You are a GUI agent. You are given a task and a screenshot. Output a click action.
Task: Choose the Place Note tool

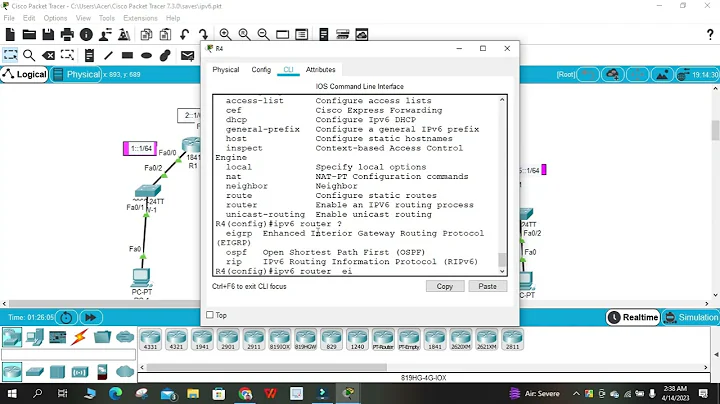[x=90, y=56]
